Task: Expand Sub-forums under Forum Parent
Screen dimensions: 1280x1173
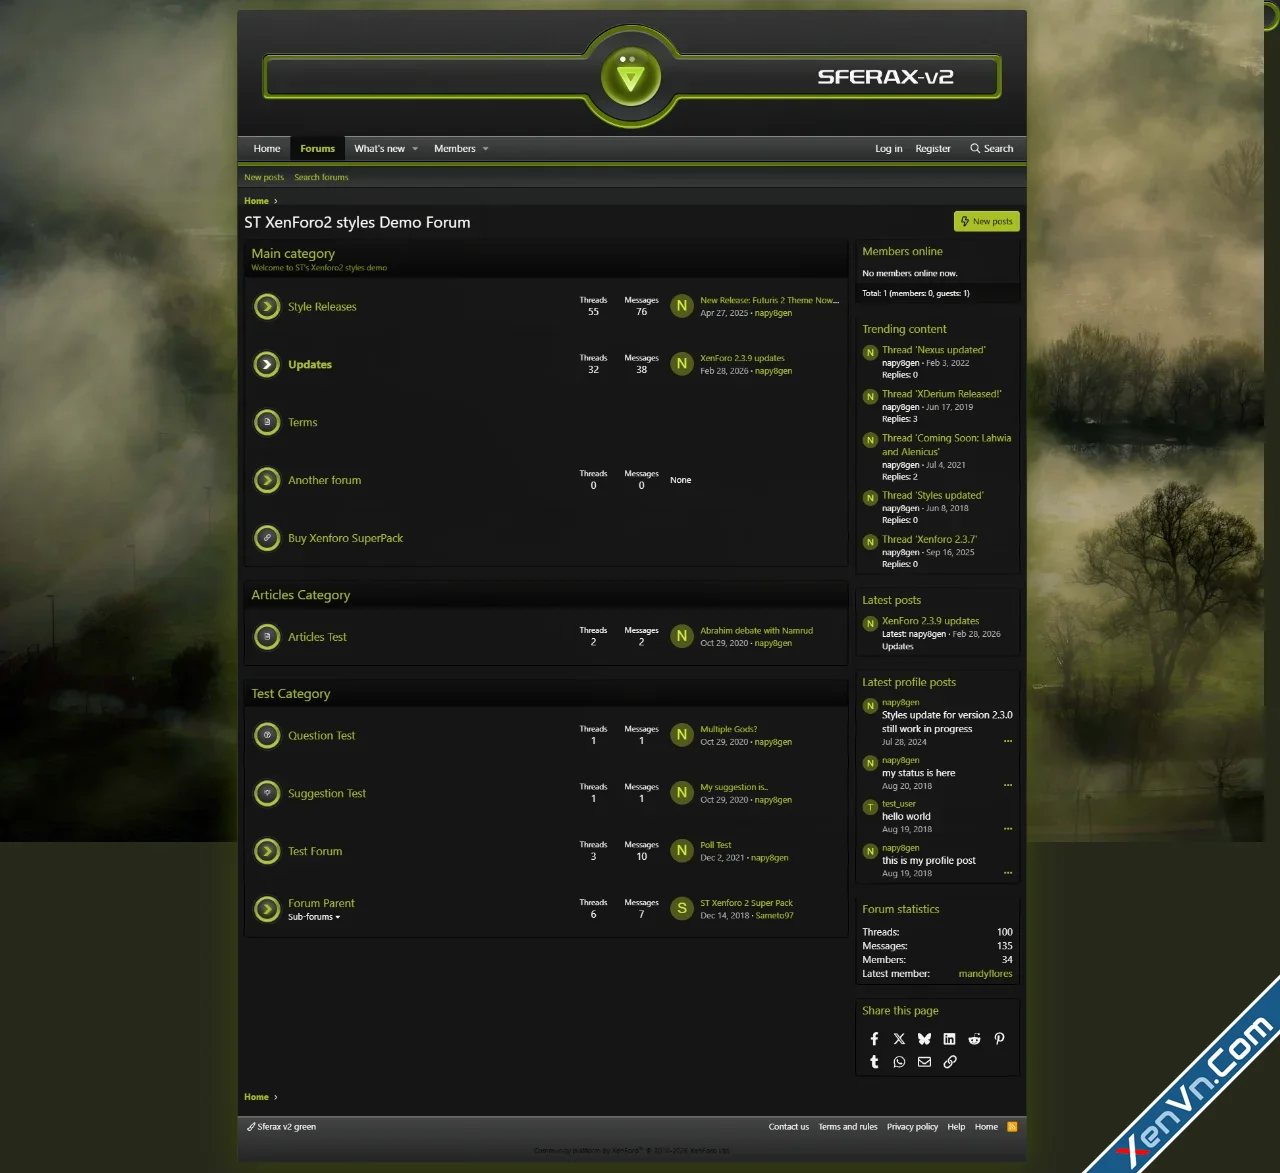Action: coord(313,917)
